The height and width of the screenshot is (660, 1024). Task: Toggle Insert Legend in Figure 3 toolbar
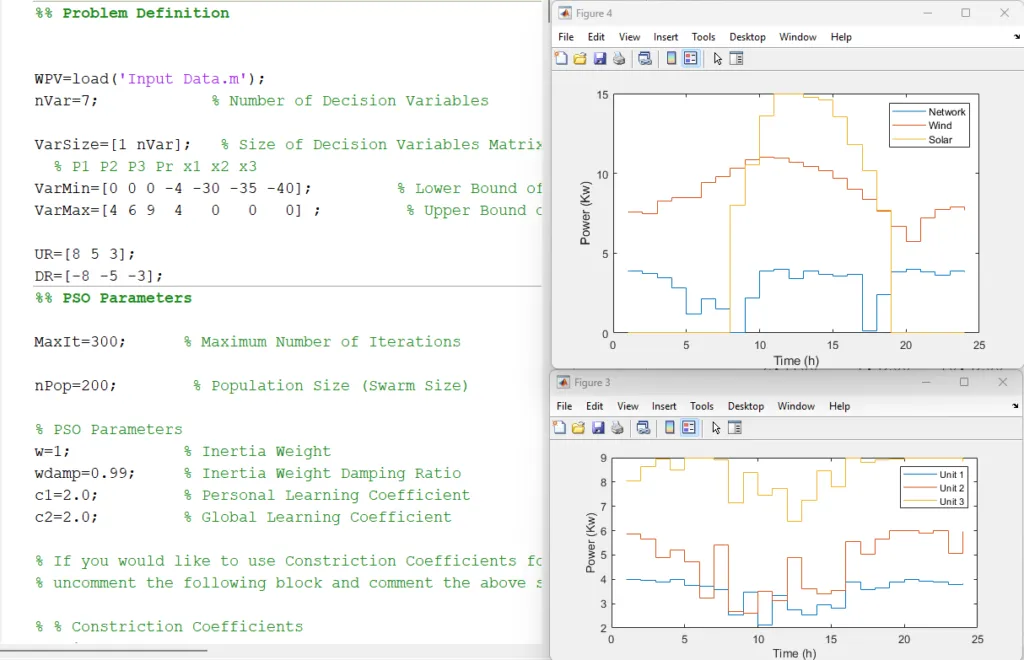689,428
